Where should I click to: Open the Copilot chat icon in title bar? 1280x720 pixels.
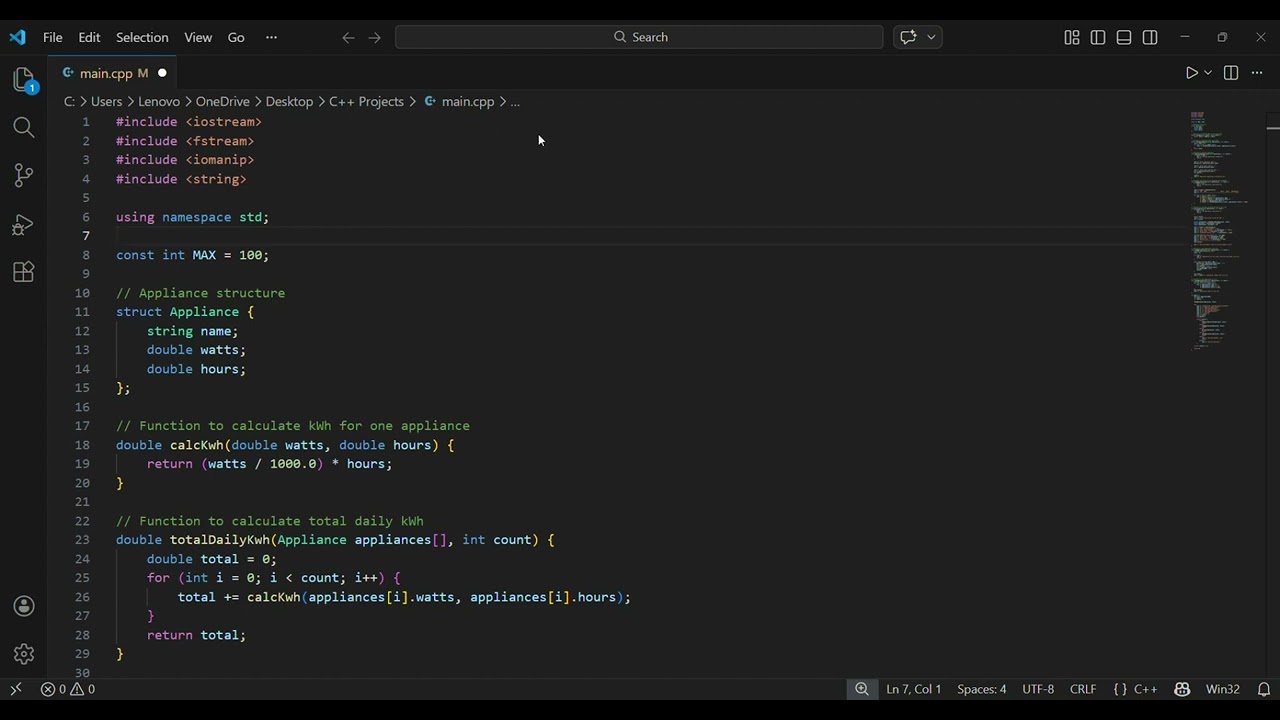coord(908,37)
